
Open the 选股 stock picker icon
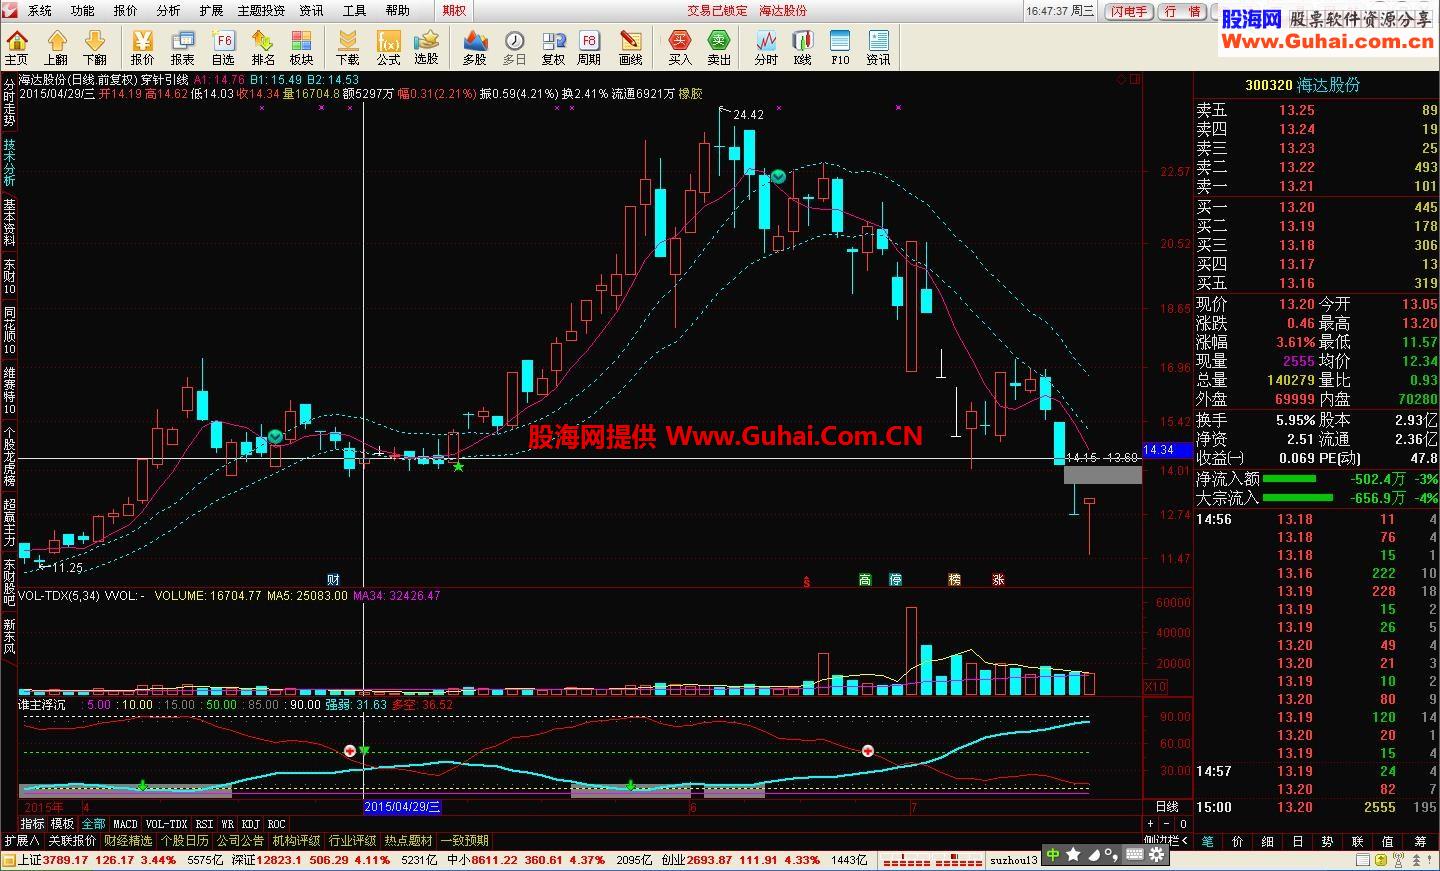pos(427,47)
